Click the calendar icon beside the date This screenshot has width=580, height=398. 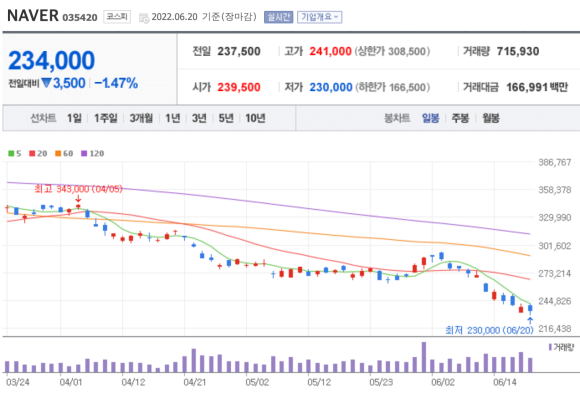coord(144,17)
